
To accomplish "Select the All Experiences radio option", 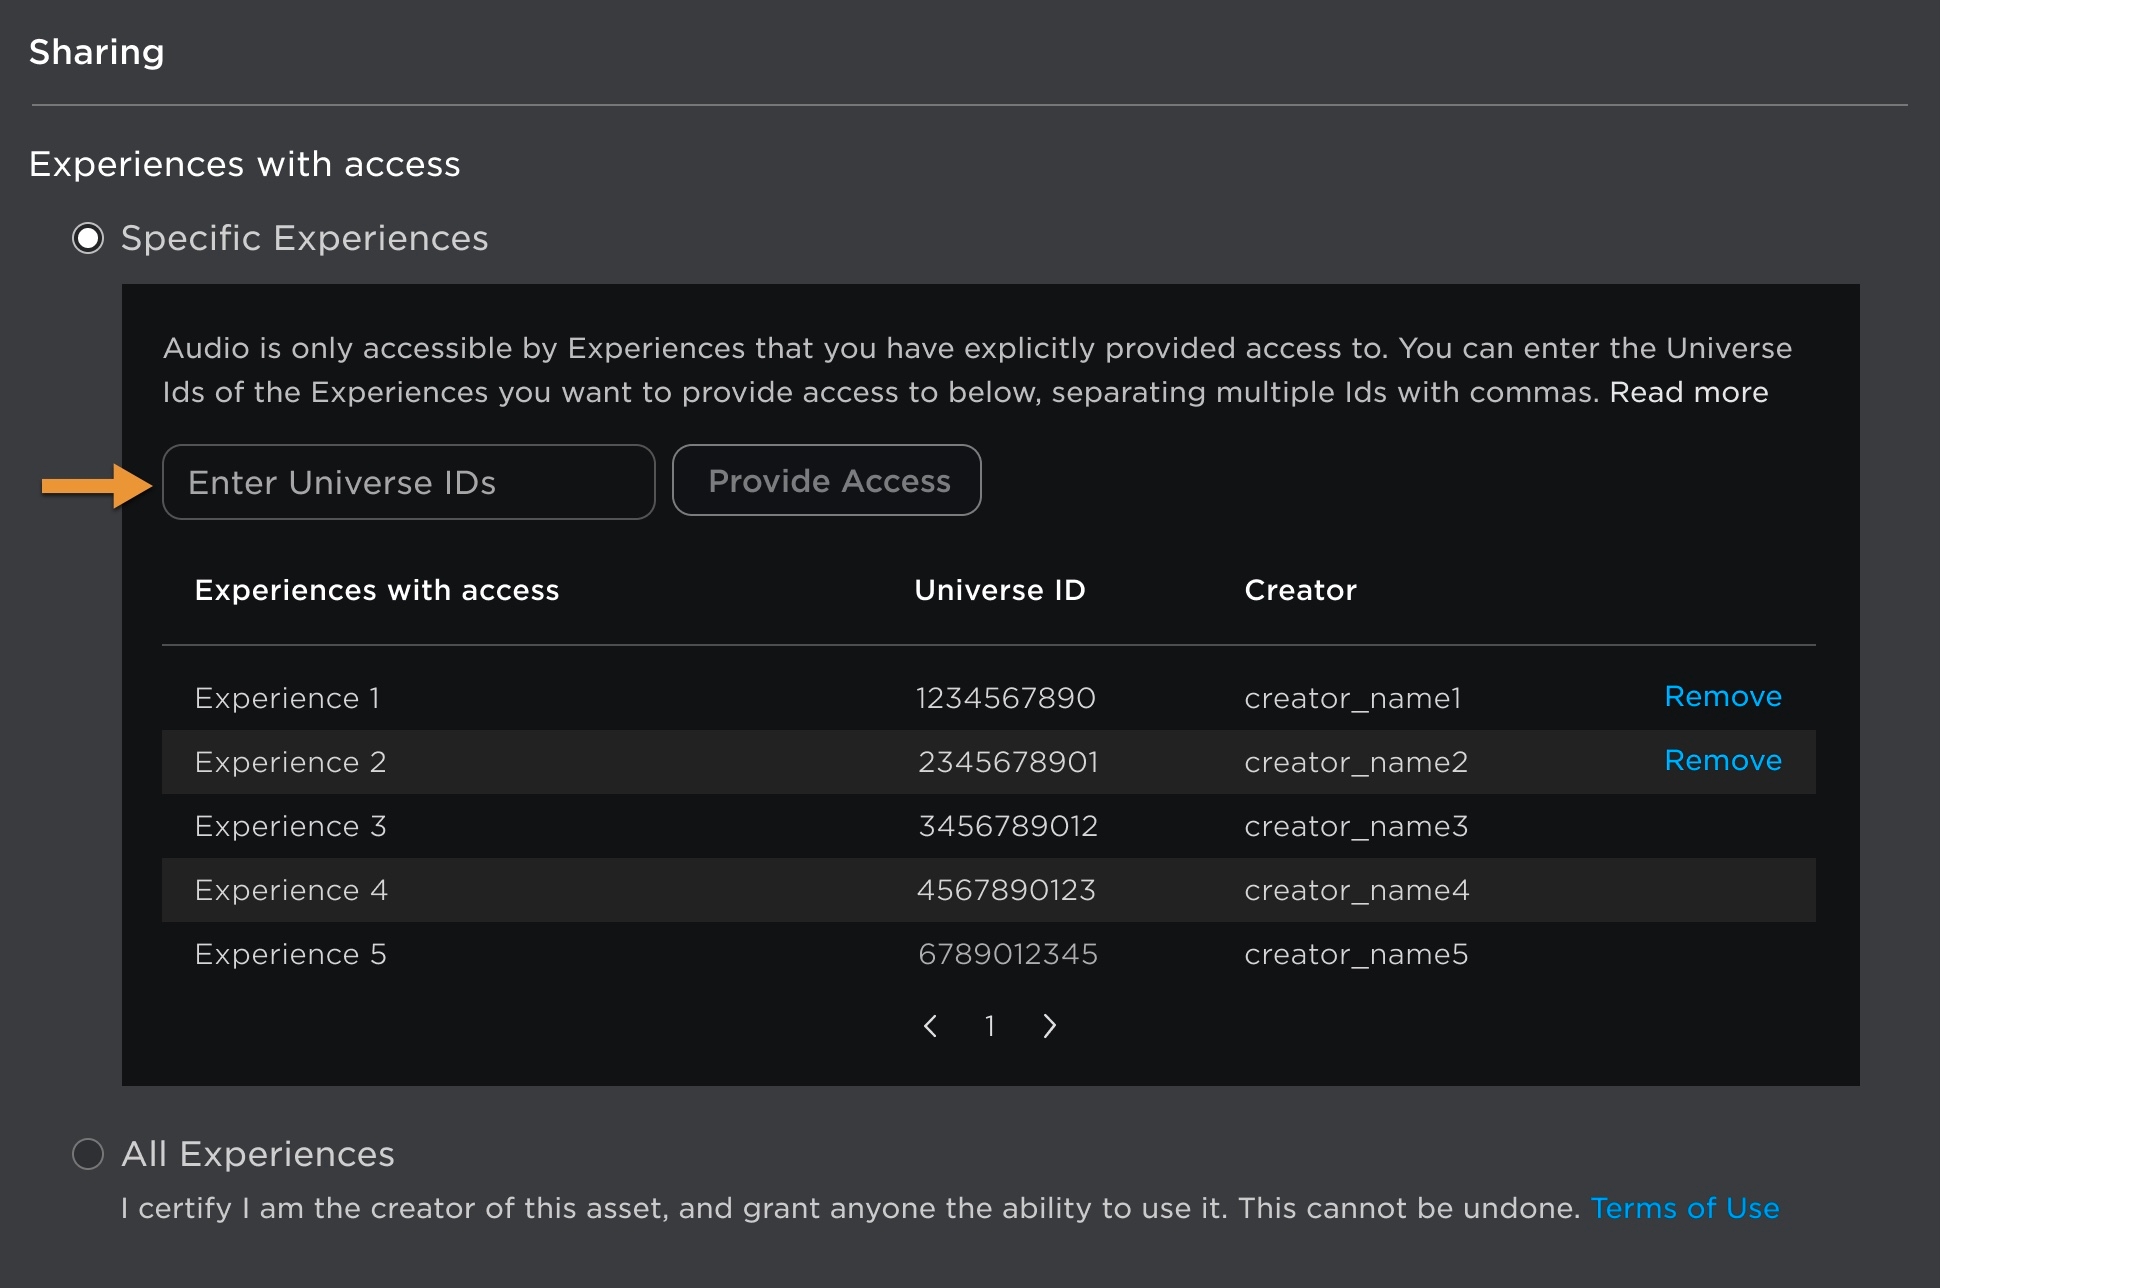I will [x=88, y=1154].
